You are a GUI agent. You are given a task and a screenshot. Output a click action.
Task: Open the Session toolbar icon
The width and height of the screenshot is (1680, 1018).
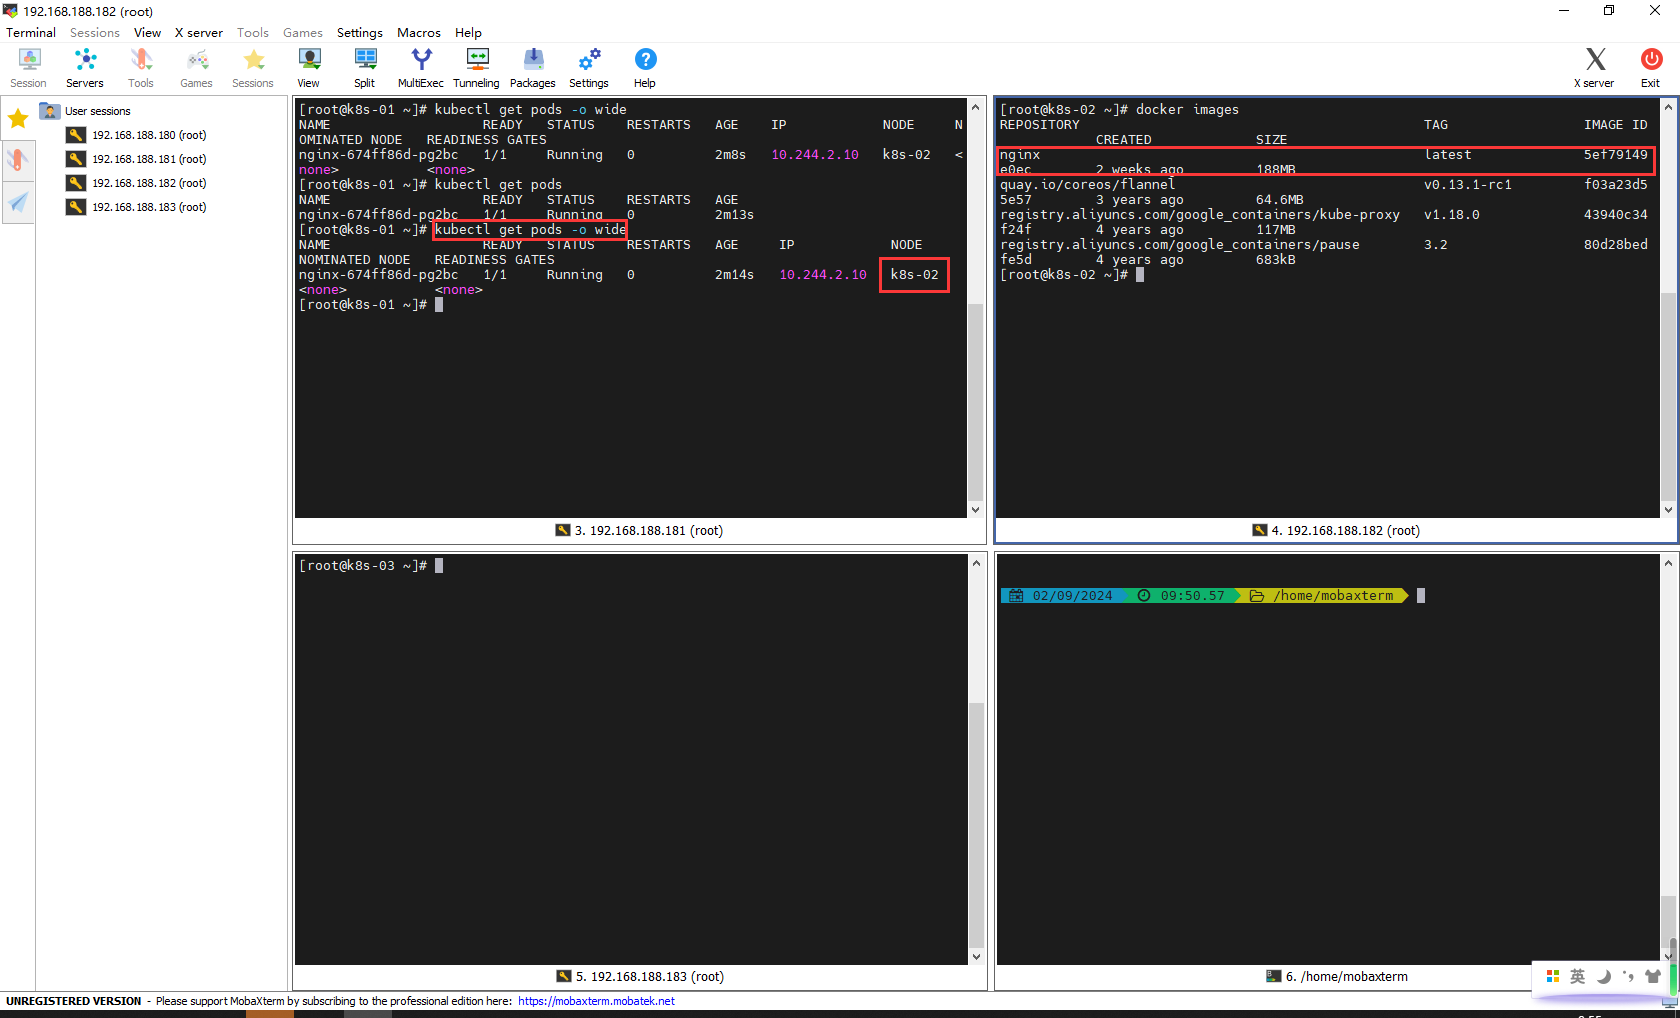tap(28, 68)
